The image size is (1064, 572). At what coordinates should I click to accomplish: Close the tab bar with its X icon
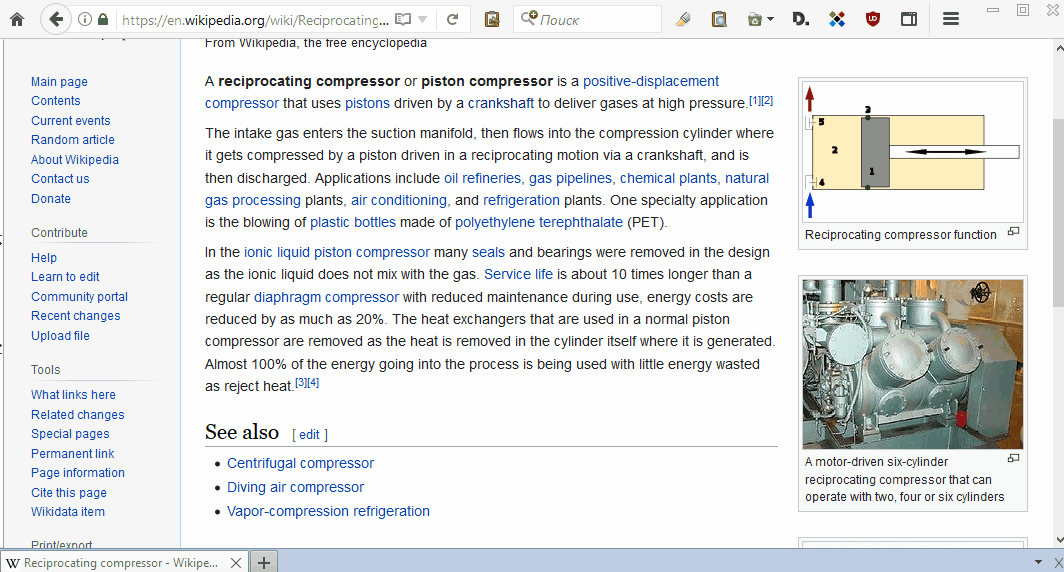1058,562
